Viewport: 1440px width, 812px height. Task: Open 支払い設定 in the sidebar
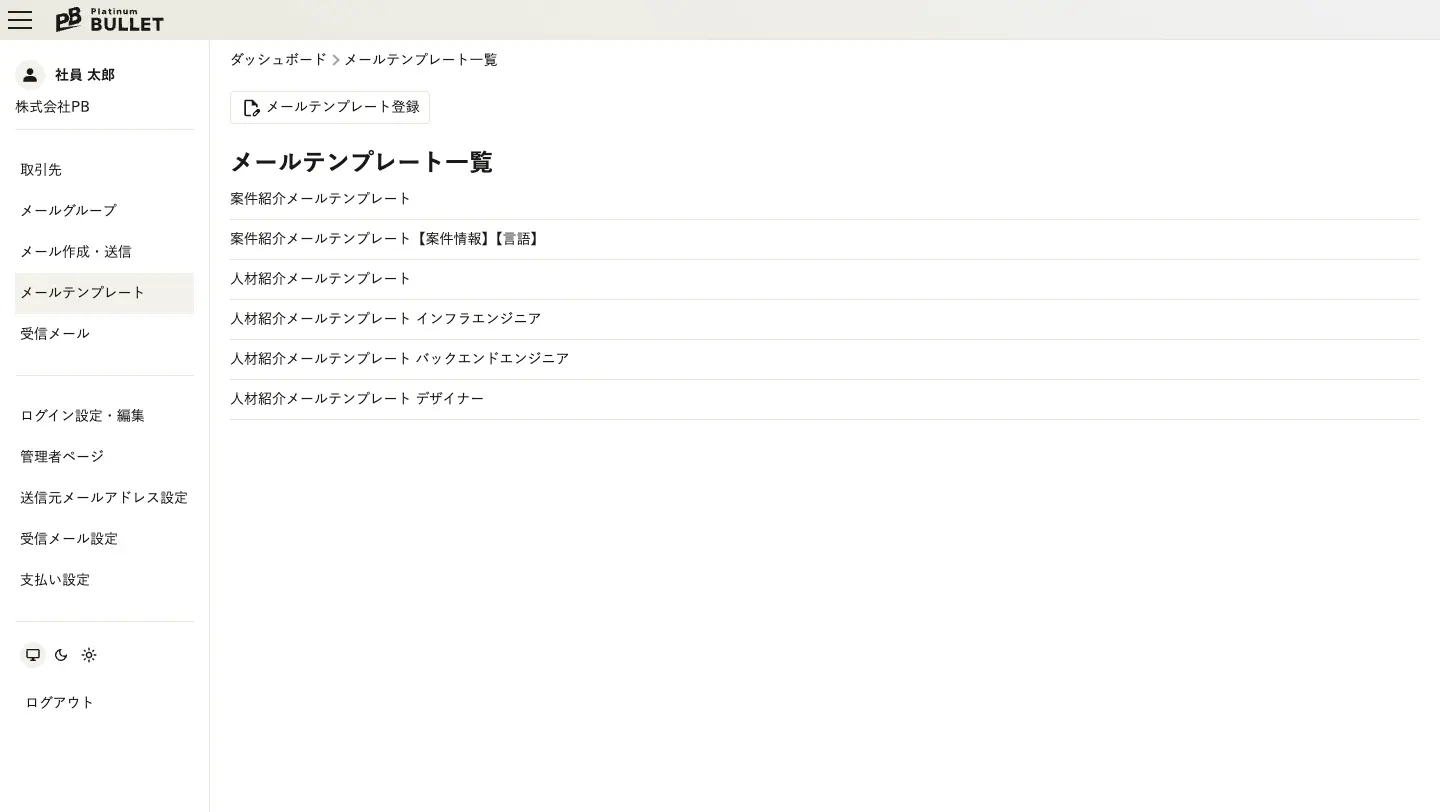(55, 580)
